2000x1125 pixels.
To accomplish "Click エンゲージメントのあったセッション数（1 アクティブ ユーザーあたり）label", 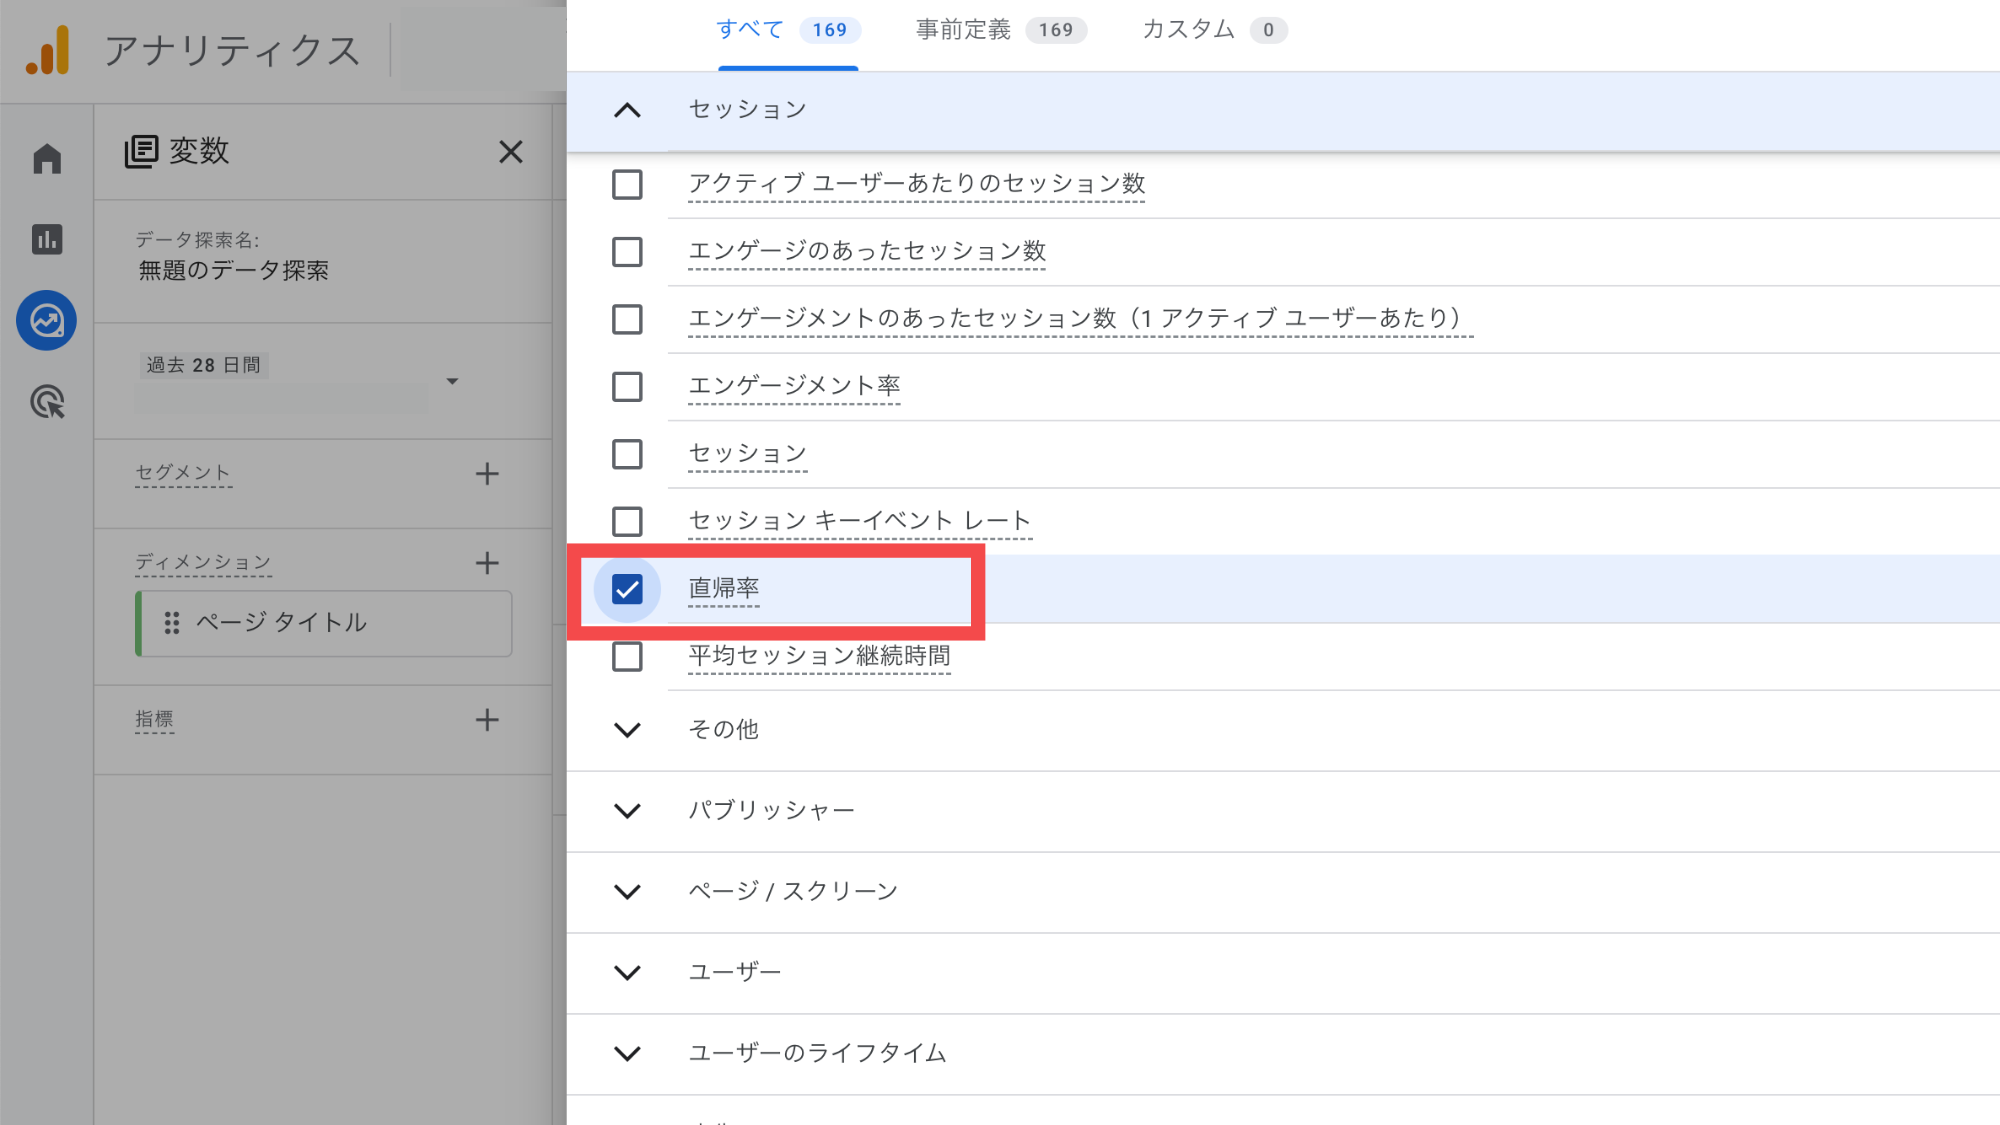I will tap(1080, 318).
